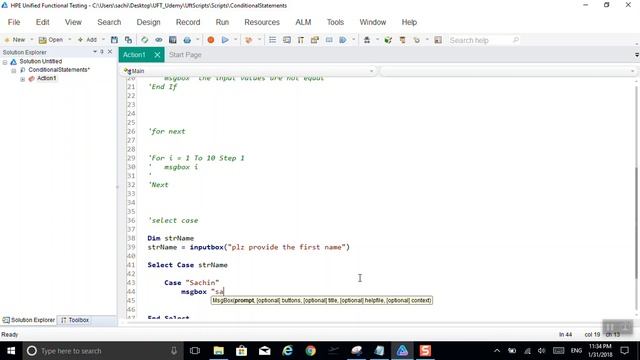Click the Windows Start button
Viewport: 640px width, 360px height.
[x=11, y=351]
